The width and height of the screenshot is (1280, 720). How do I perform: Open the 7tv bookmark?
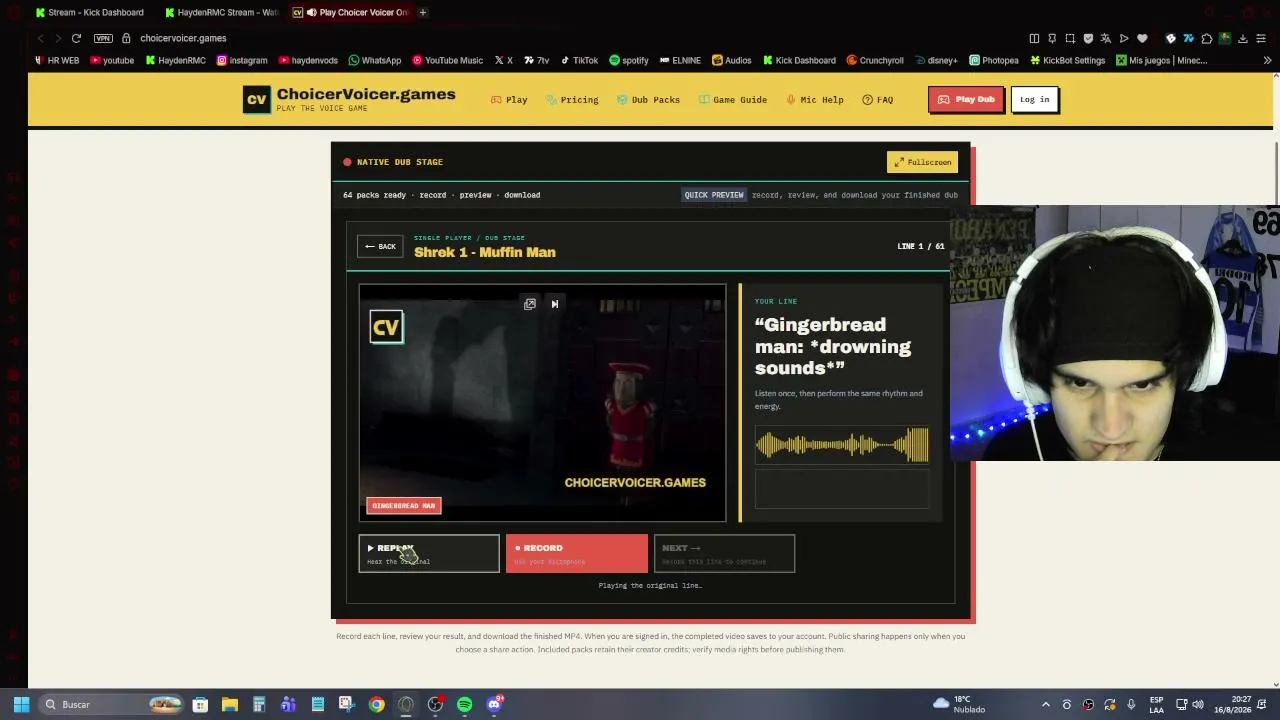tap(536, 60)
